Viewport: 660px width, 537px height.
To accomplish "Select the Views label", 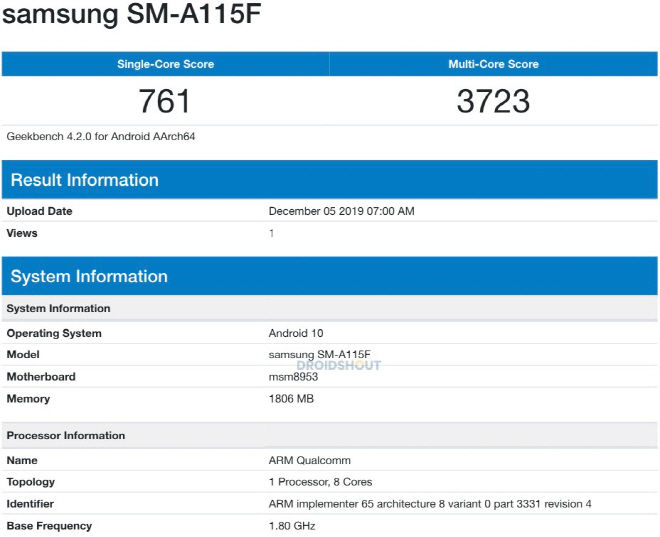I will [22, 233].
